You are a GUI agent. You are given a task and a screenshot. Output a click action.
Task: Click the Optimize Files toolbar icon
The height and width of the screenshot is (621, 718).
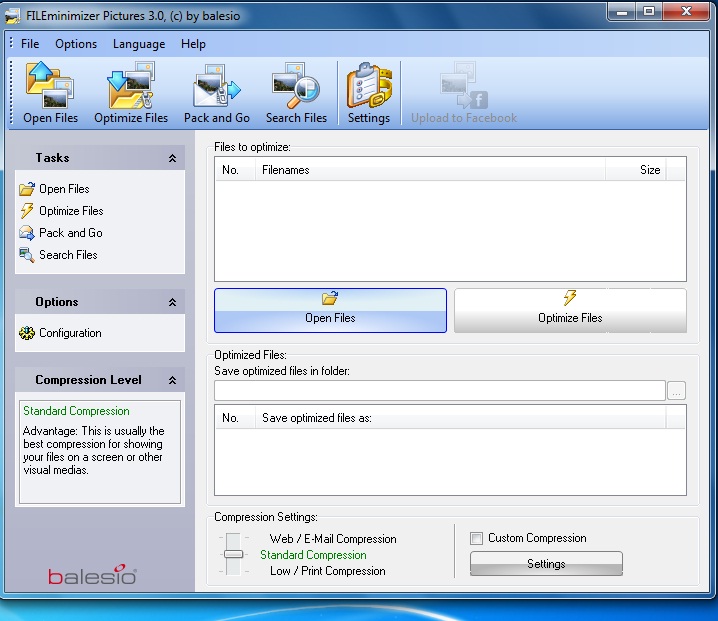click(131, 93)
